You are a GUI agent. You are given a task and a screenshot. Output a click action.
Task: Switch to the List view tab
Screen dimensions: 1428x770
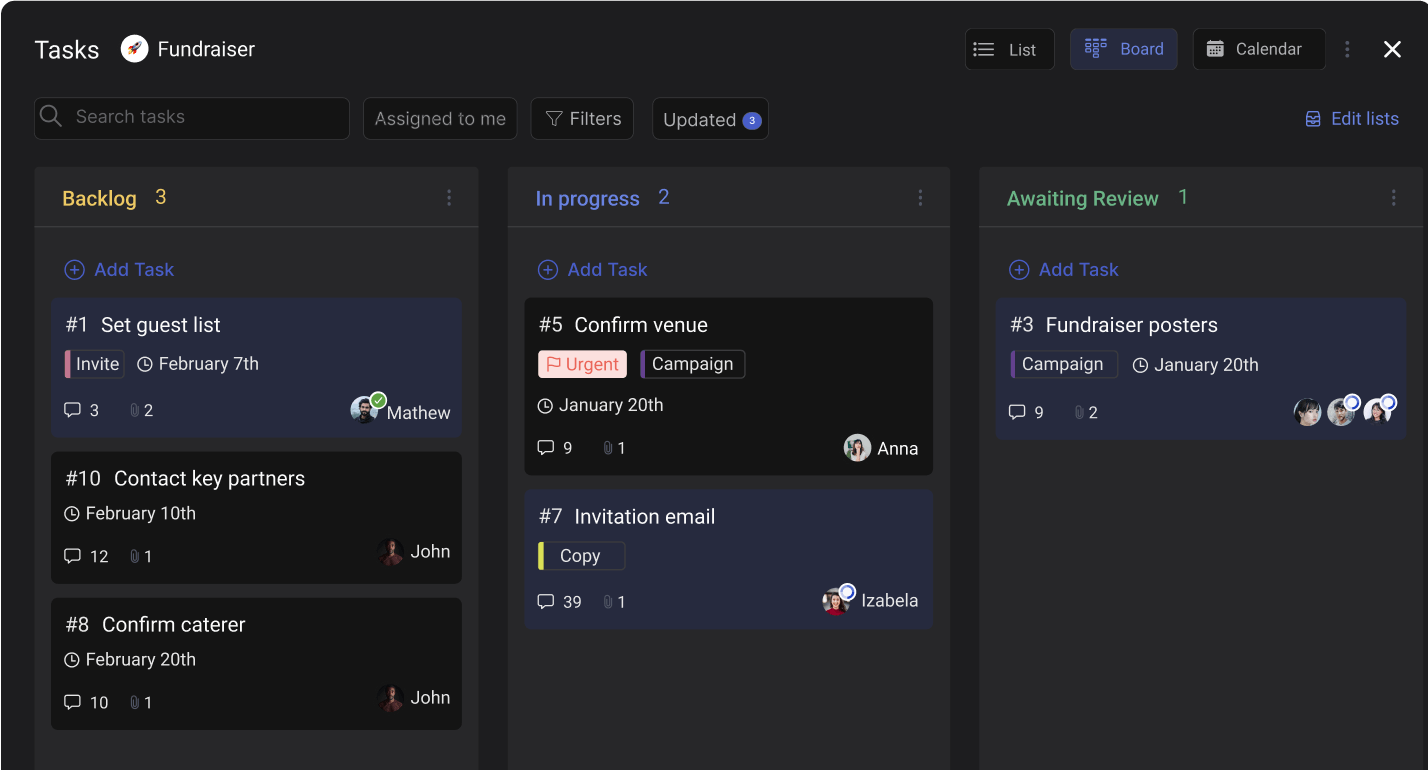1009,49
